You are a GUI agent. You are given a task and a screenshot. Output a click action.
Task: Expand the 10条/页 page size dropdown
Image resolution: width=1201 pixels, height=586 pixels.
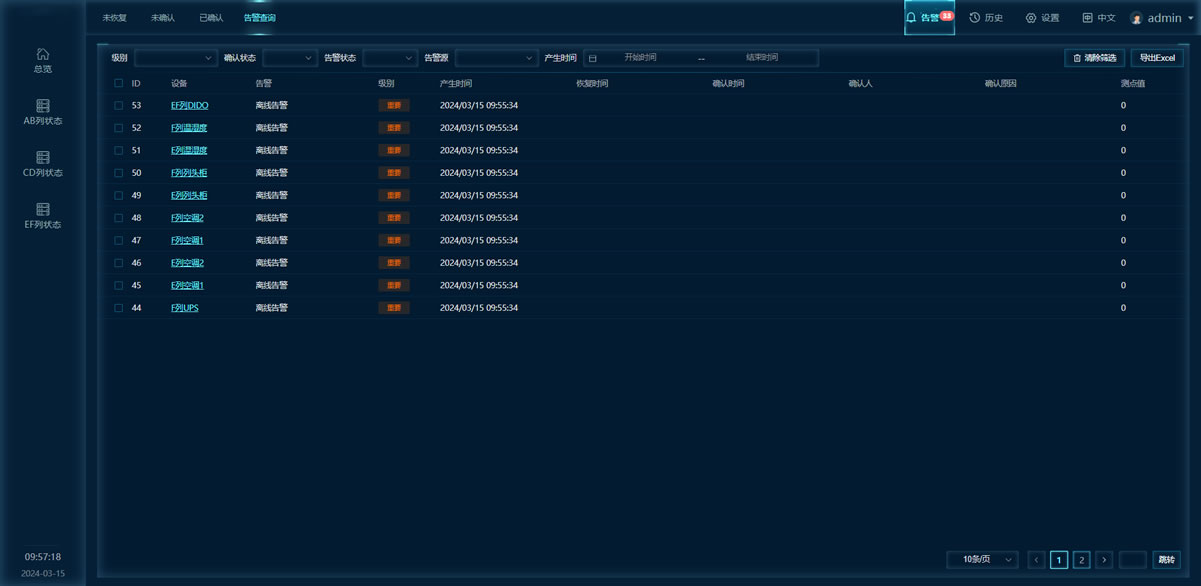pos(982,560)
